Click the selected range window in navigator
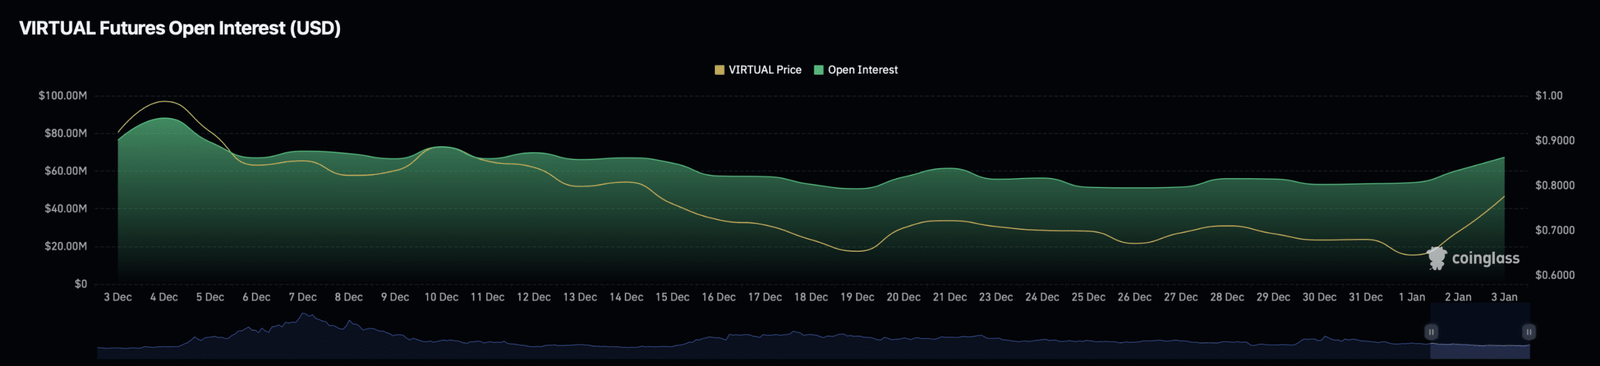 coord(1480,340)
